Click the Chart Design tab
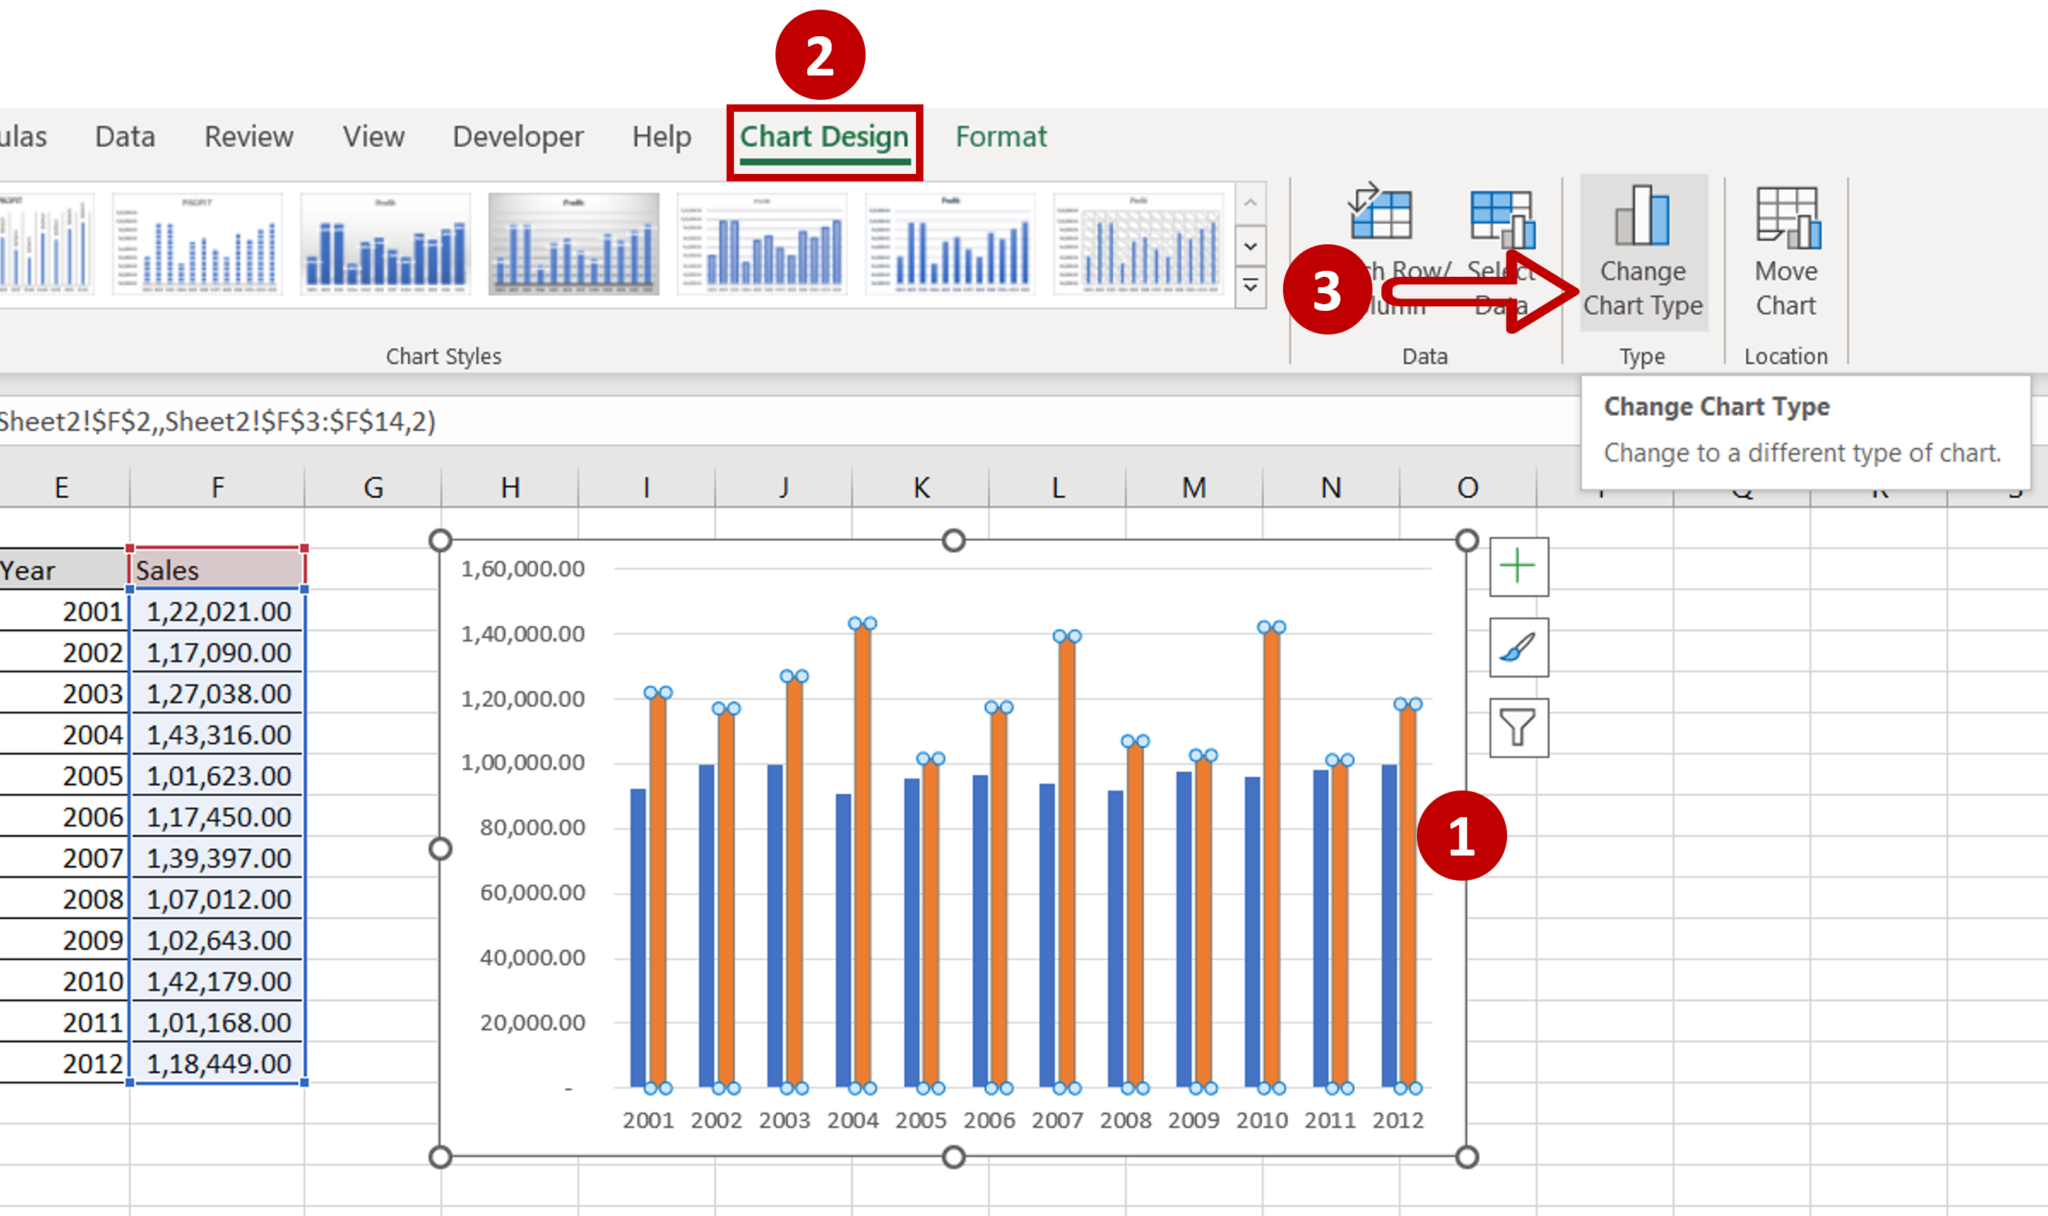2048x1216 pixels. tap(821, 135)
